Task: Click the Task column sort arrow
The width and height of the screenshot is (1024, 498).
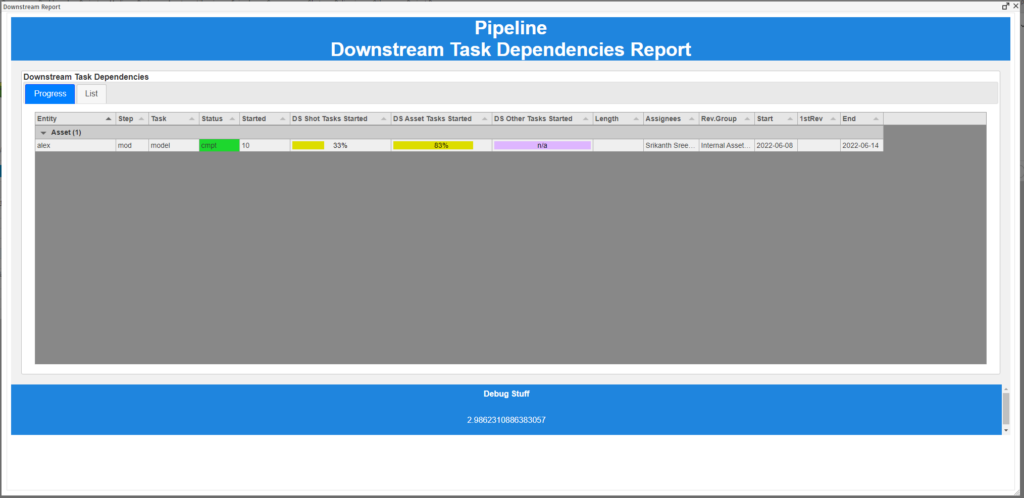Action: coord(191,119)
